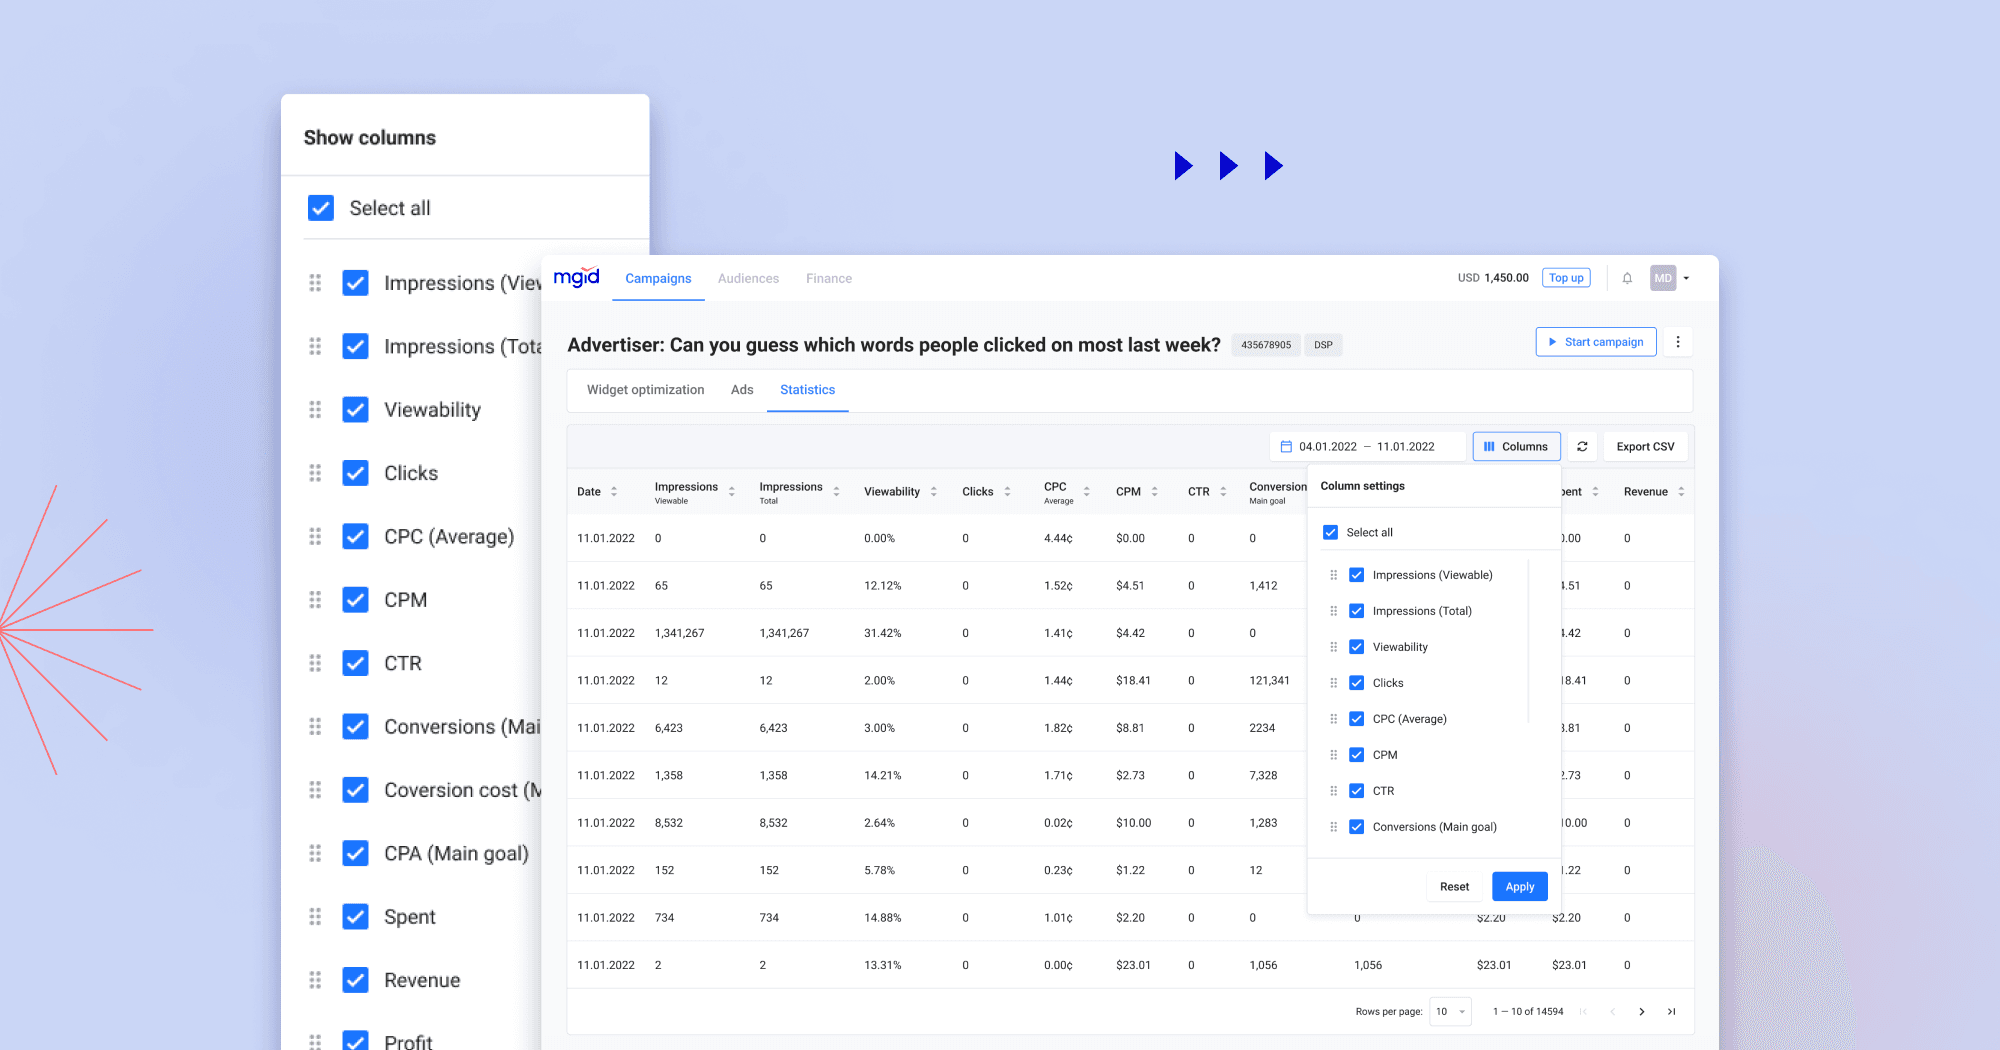Grab the drag handle next to Clicks checkbox
The width and height of the screenshot is (2000, 1050).
(1334, 683)
